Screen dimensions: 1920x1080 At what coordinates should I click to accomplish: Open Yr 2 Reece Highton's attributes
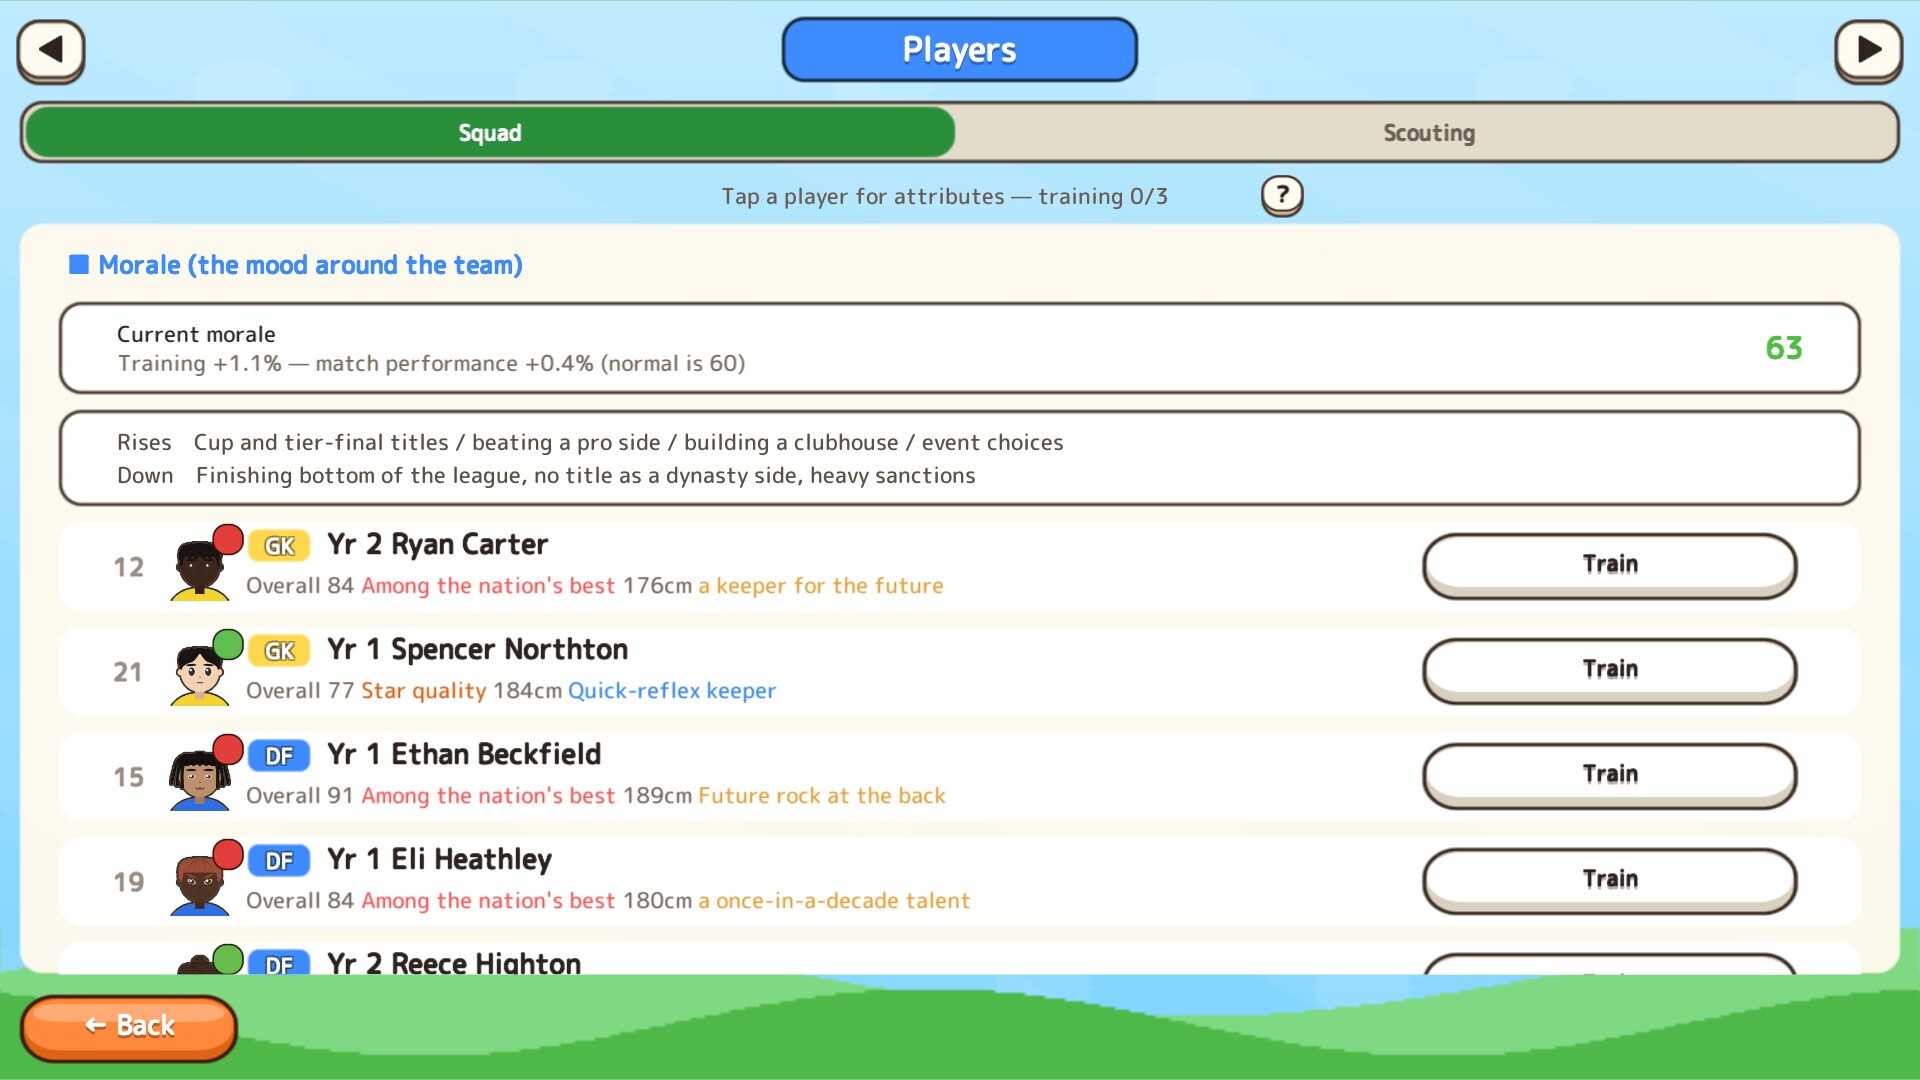click(959, 960)
